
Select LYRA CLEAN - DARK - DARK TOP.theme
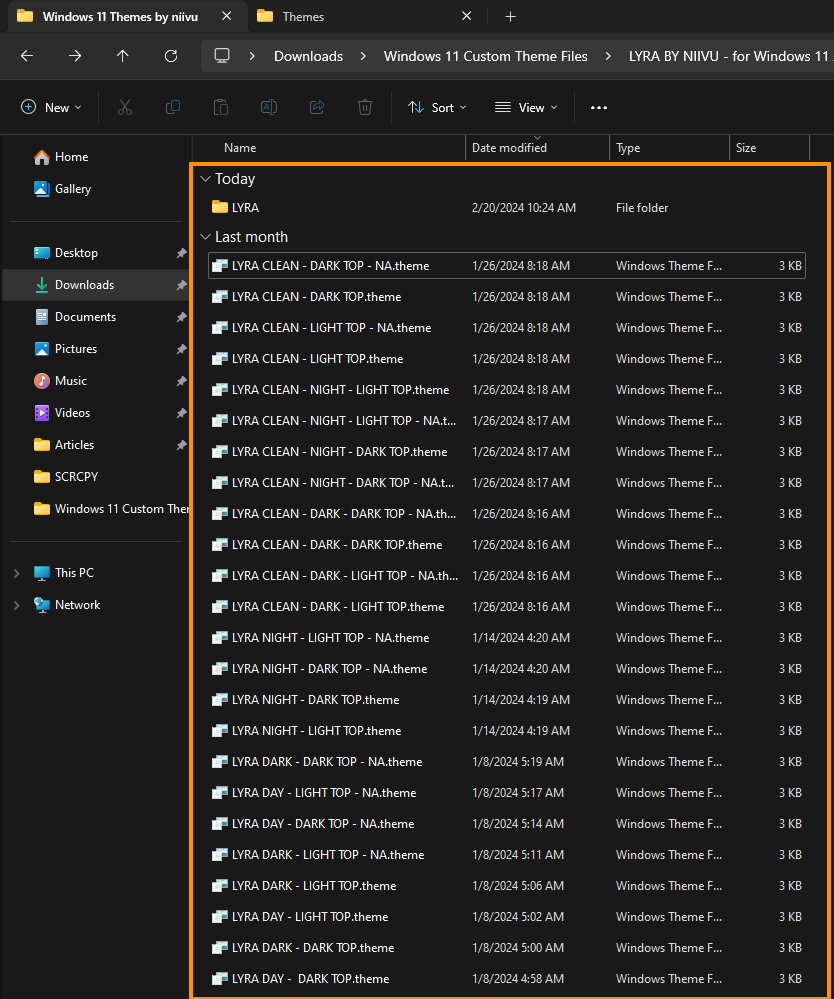507,545
